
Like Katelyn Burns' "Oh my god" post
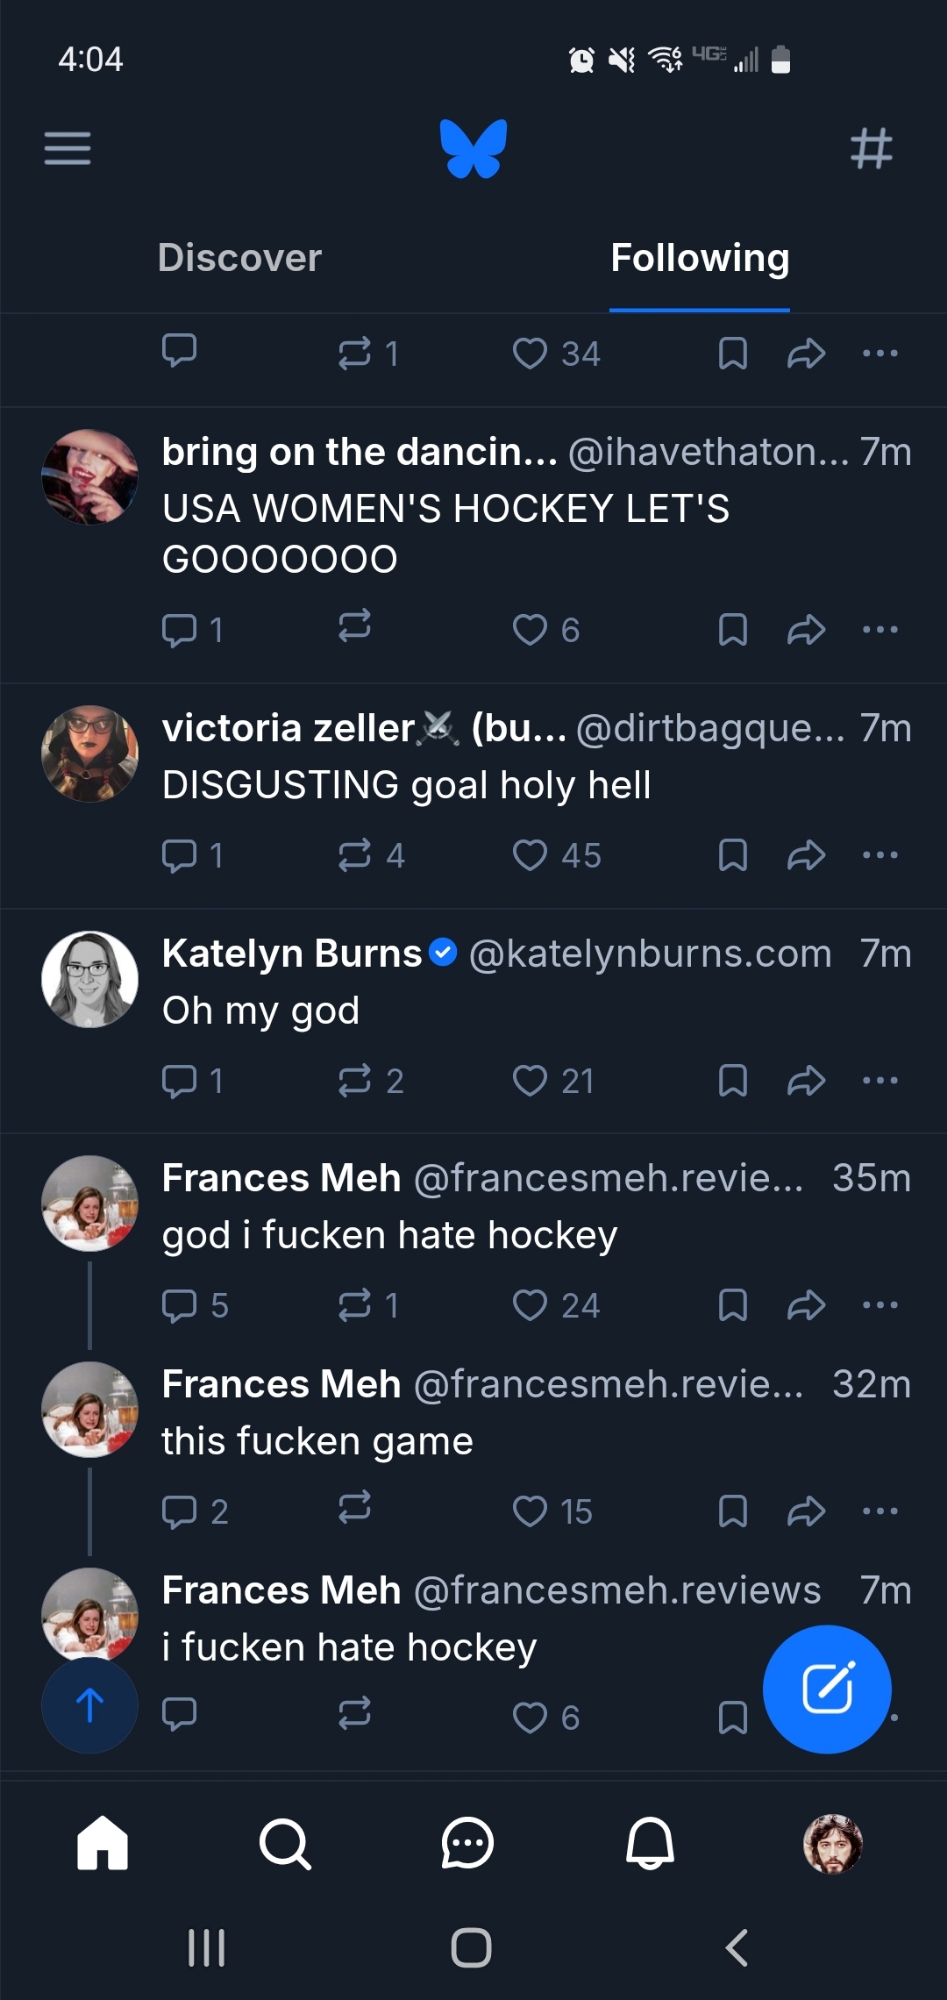coord(530,1081)
